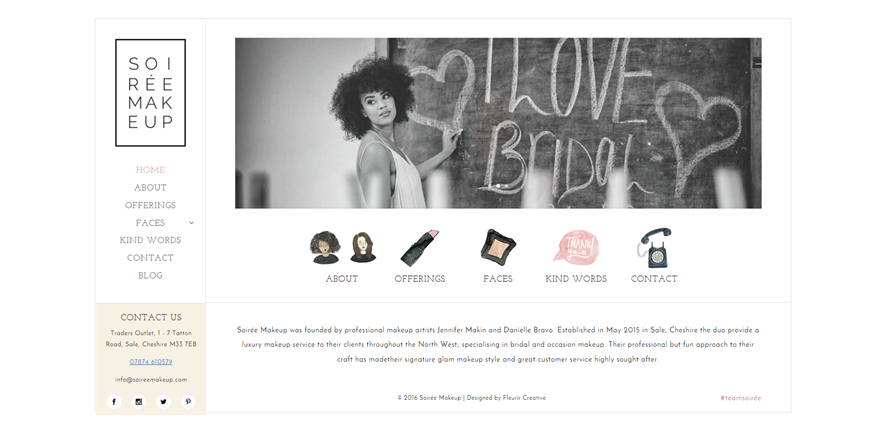The image size is (880, 426).
Task: Click the Designed by Fleurir Creative credit
Action: pos(506,398)
